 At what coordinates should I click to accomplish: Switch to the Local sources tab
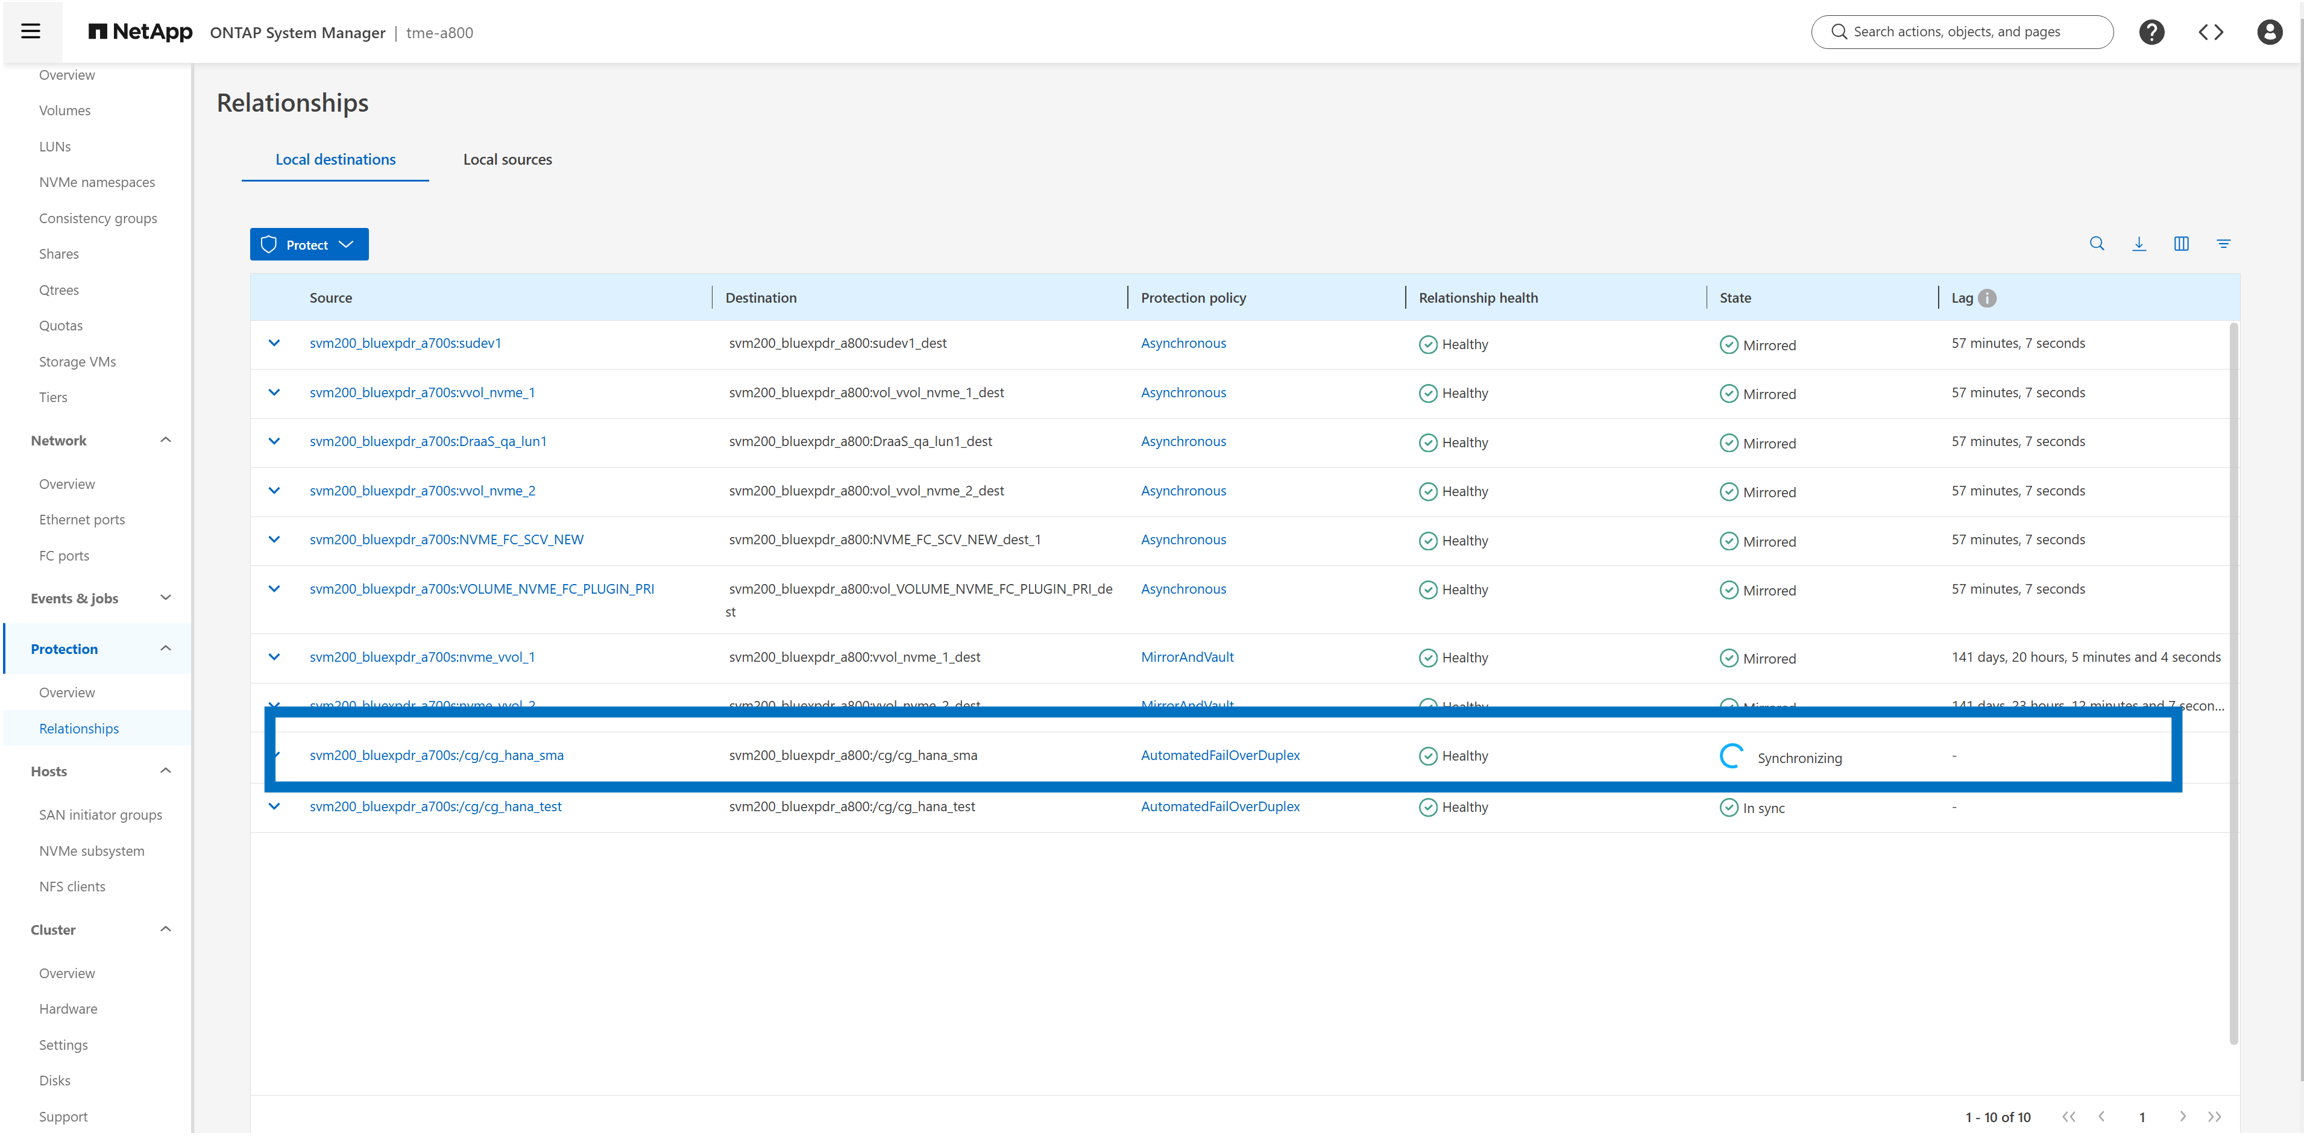507,159
